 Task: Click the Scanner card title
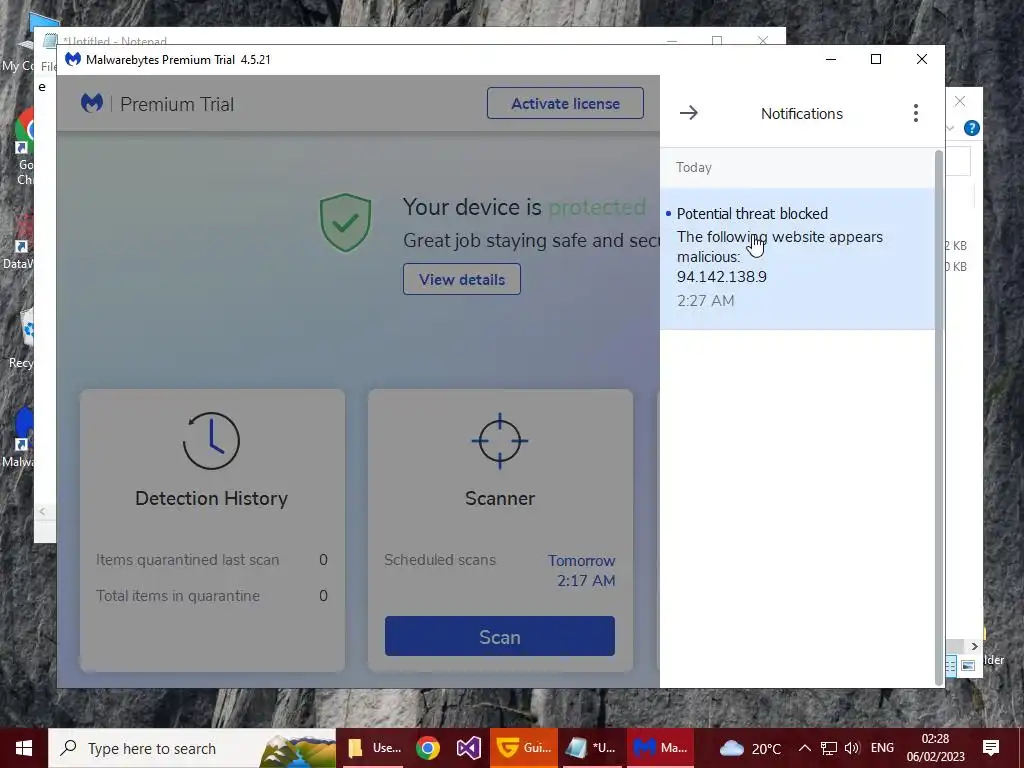[500, 498]
